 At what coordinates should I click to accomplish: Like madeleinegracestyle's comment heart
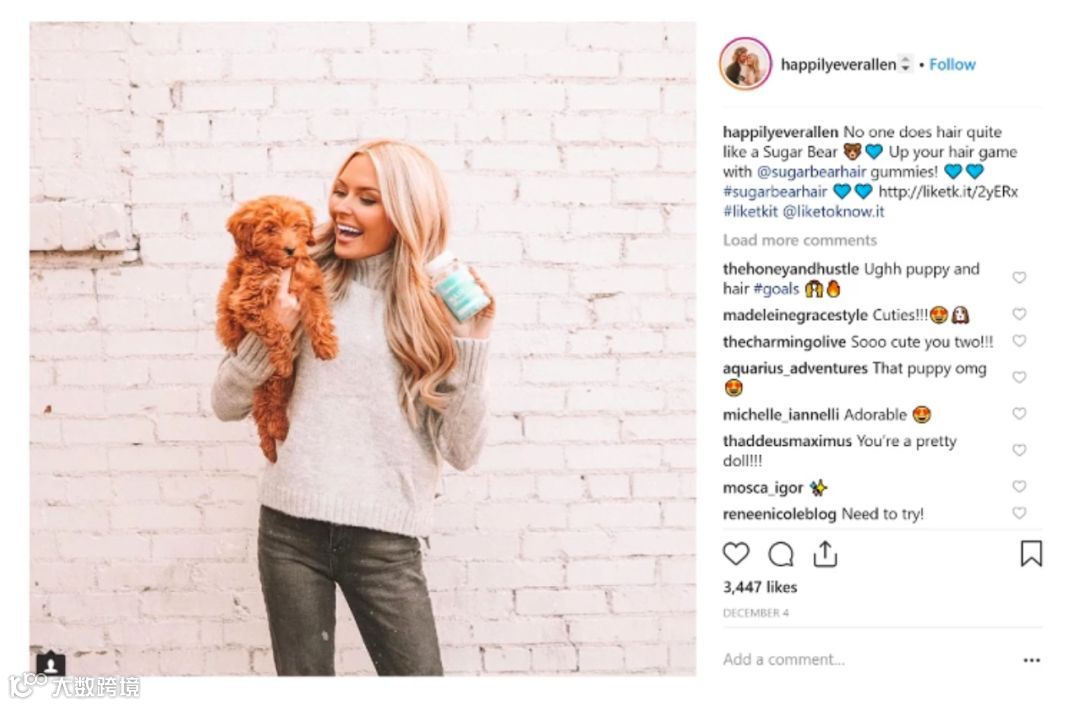click(x=1019, y=313)
